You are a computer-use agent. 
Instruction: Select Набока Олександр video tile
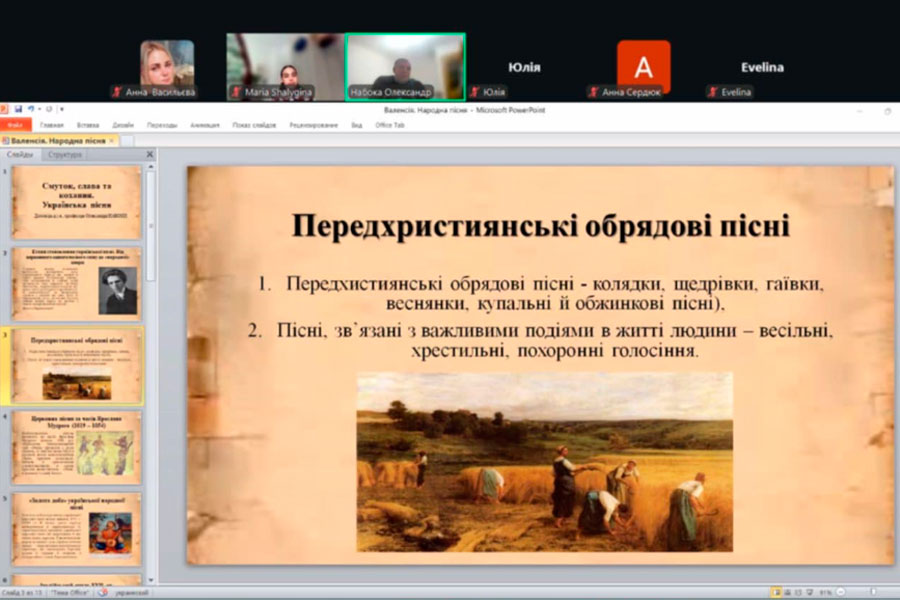pos(405,66)
